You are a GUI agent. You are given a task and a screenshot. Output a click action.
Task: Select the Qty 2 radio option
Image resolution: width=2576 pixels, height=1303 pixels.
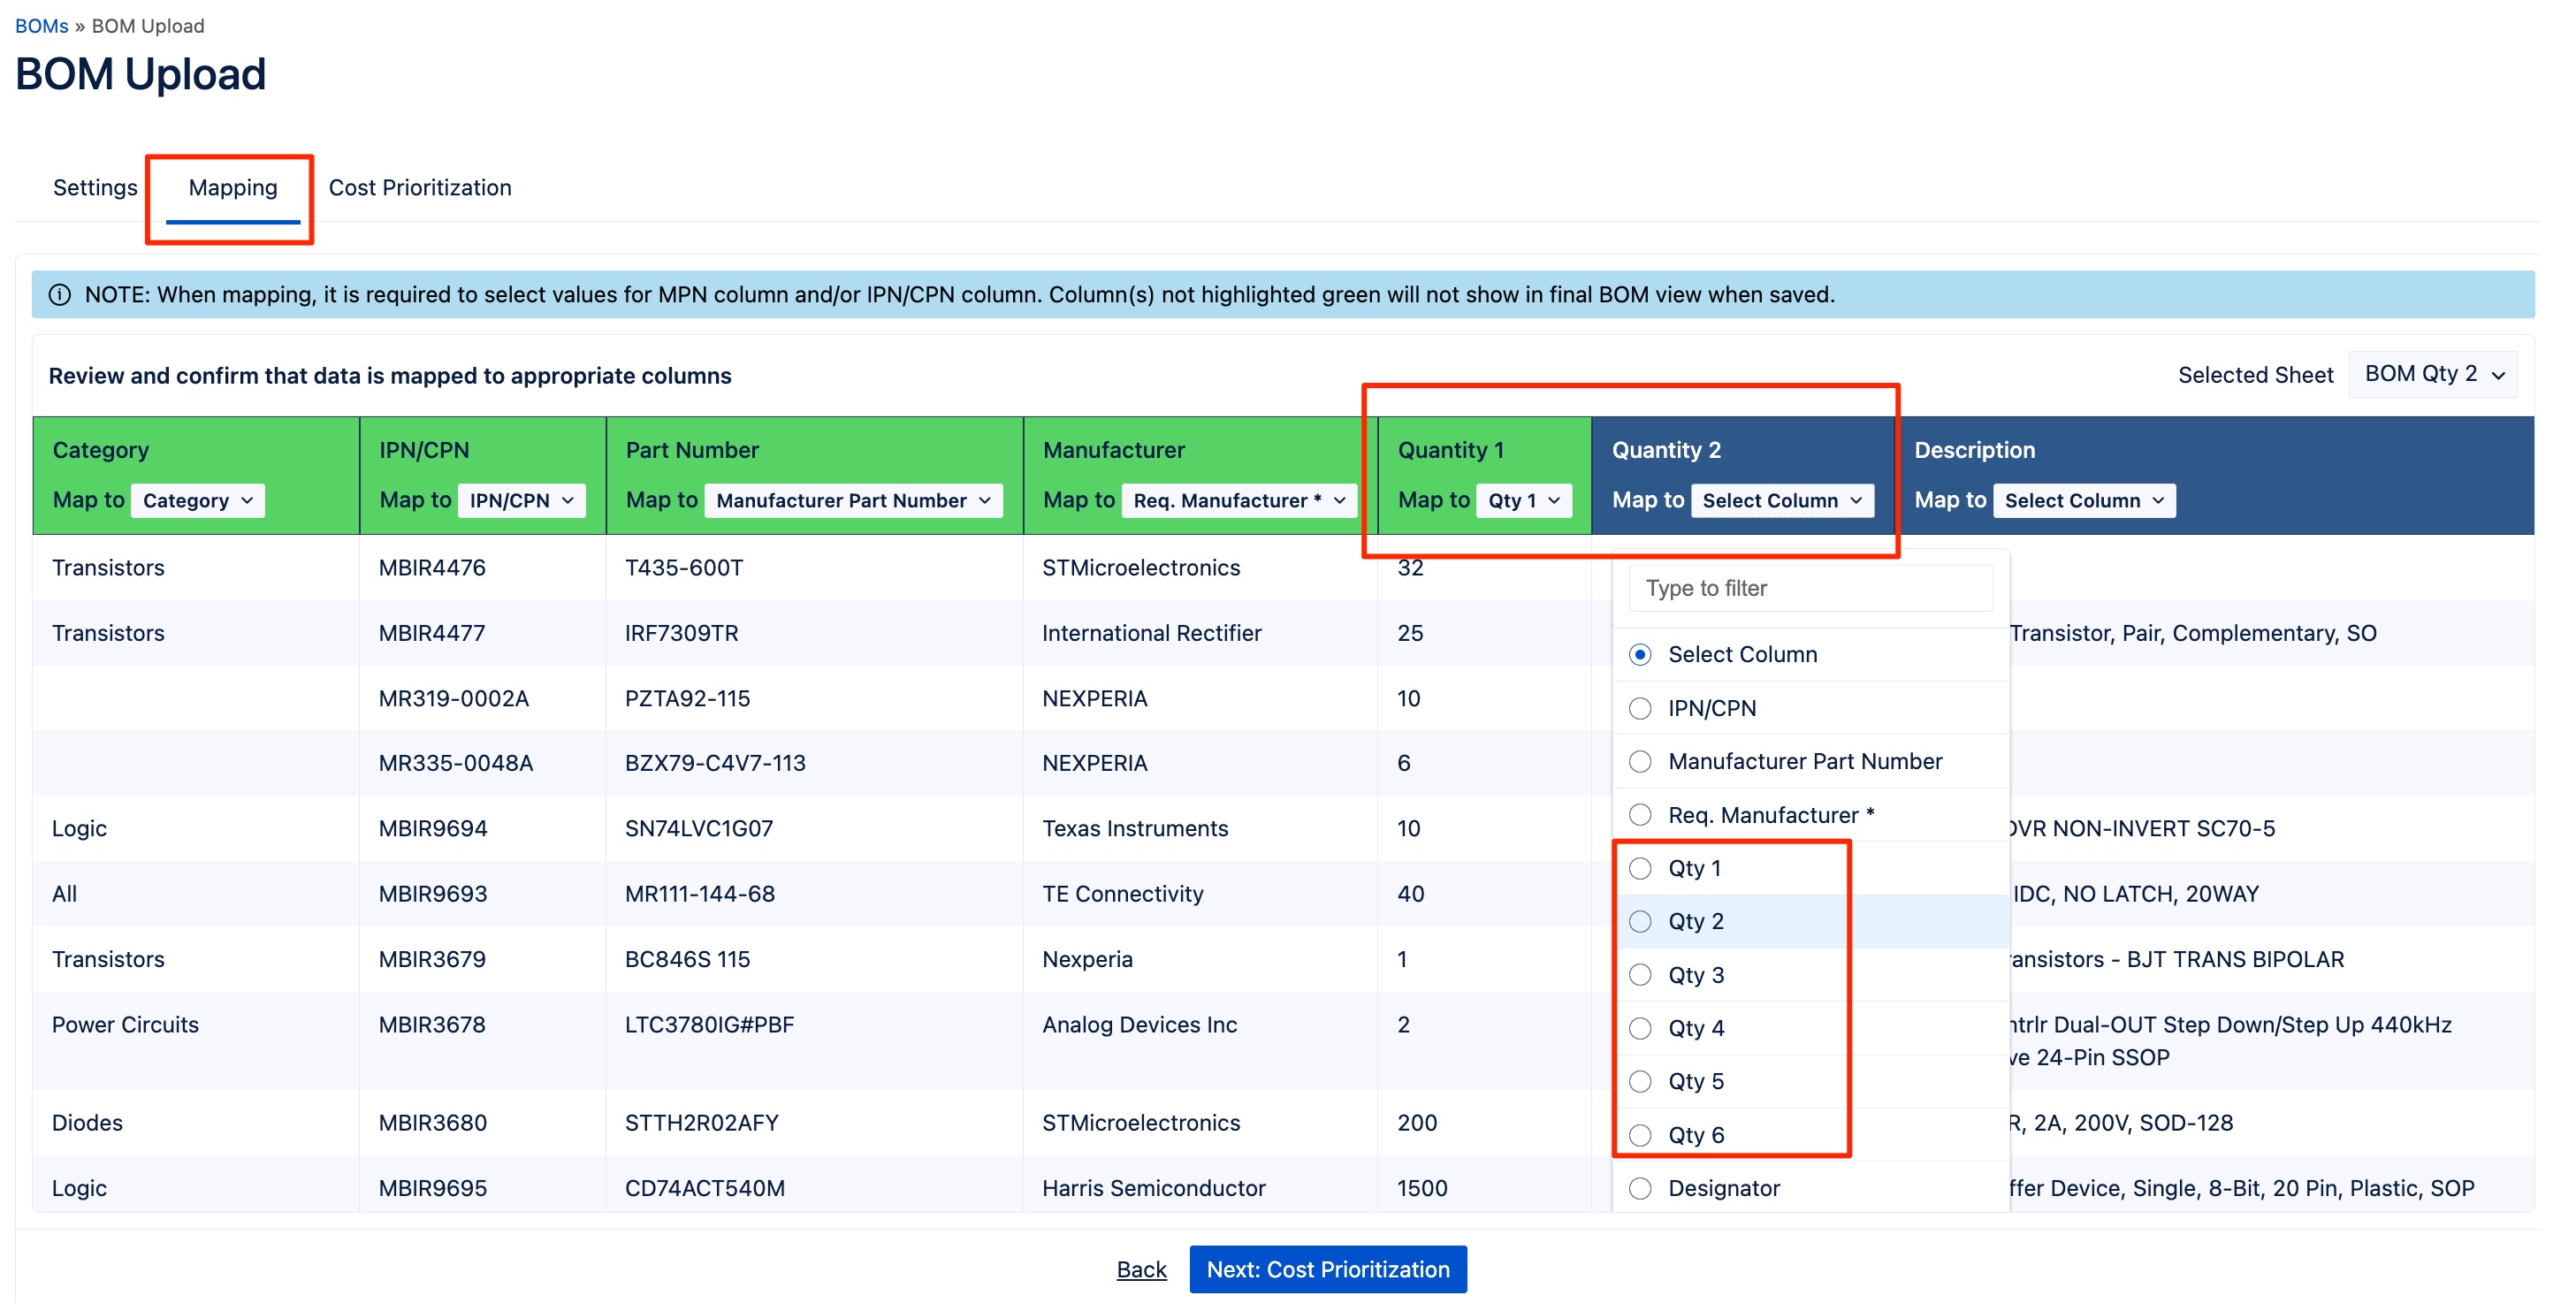click(1640, 921)
